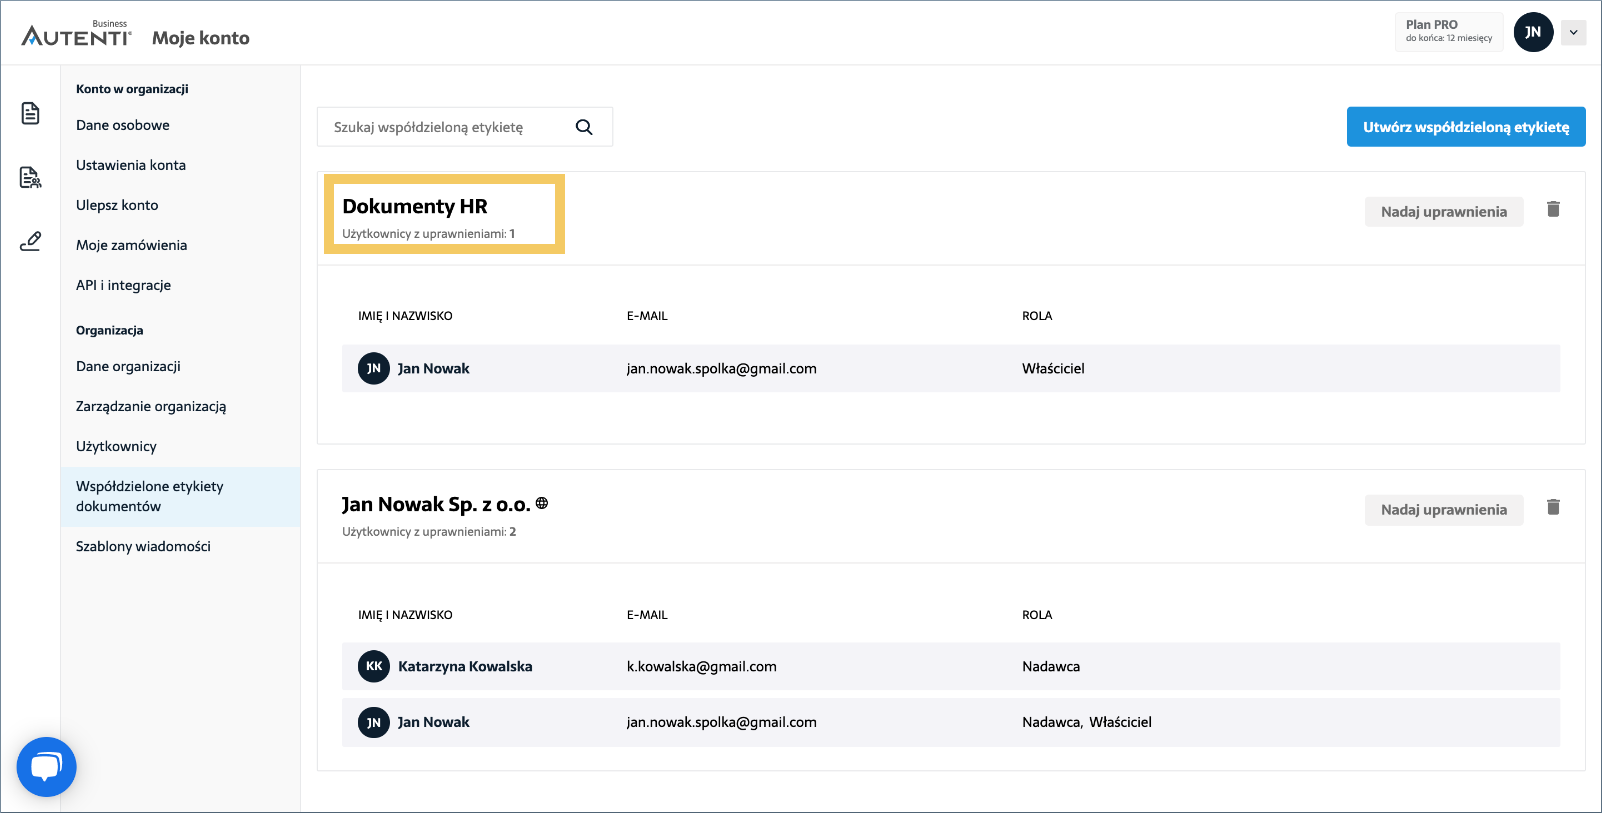Click Nadaj uprawnienia for Dokumenty HR
This screenshot has width=1602, height=813.
[x=1444, y=212]
